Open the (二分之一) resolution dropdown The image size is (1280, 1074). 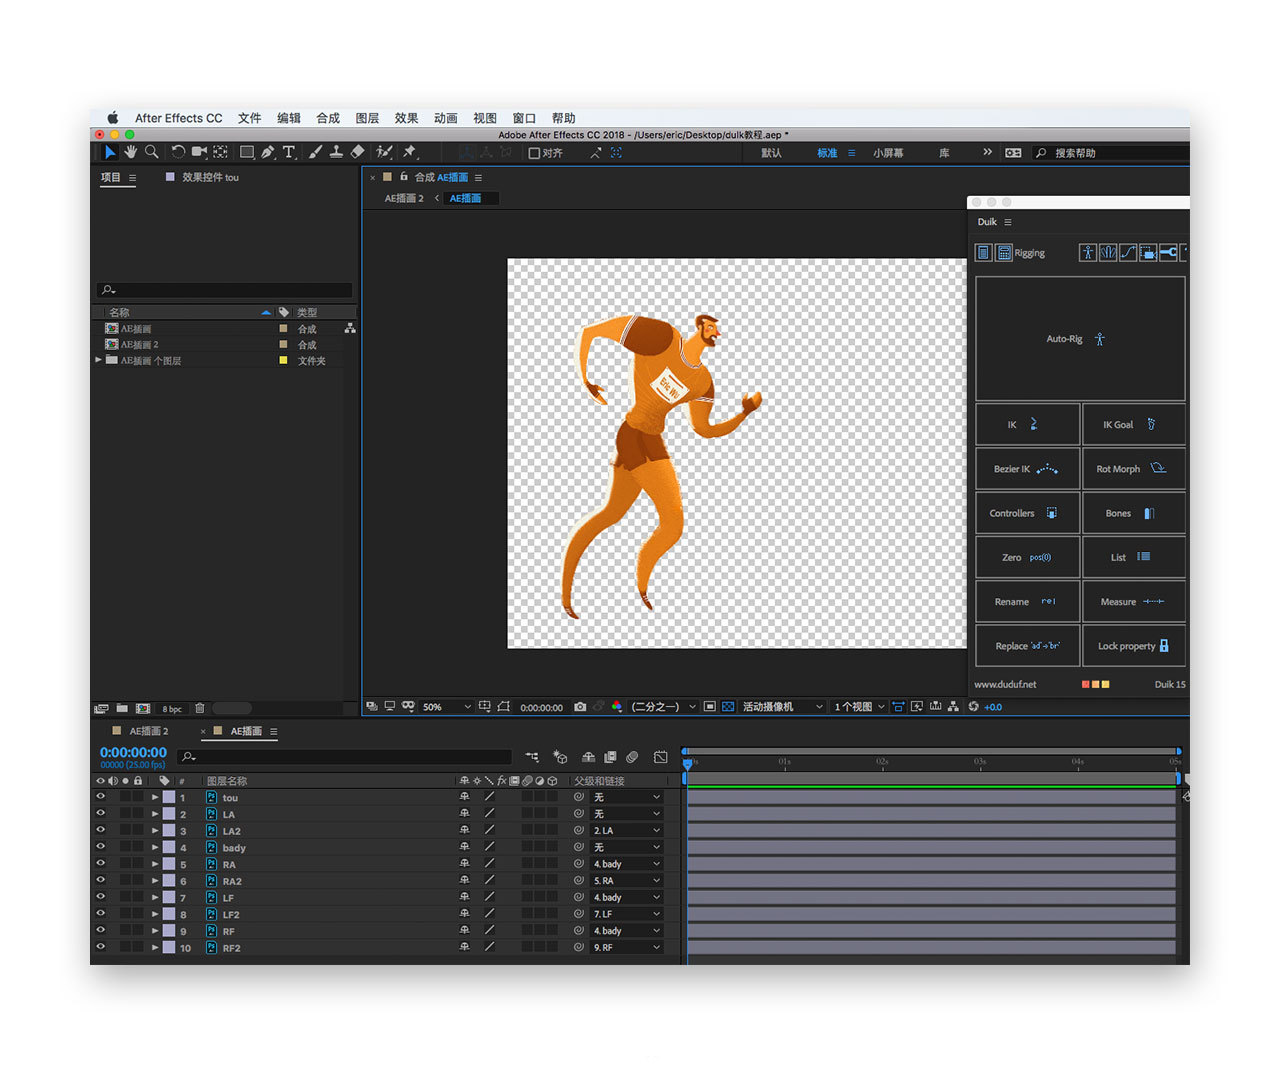tap(664, 707)
